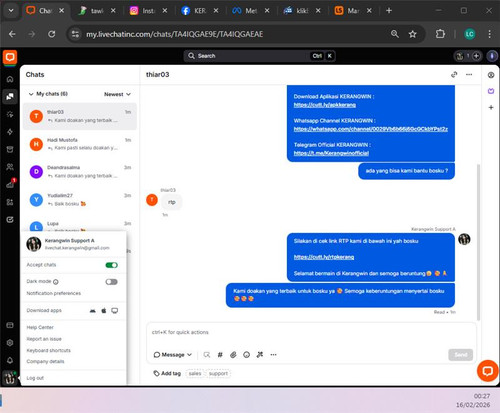
Task: Download the Android app icon
Action: click(x=93, y=311)
